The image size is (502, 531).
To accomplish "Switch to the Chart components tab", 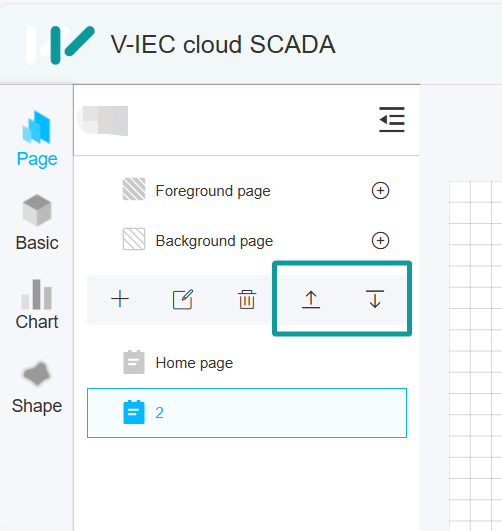I will (37, 304).
